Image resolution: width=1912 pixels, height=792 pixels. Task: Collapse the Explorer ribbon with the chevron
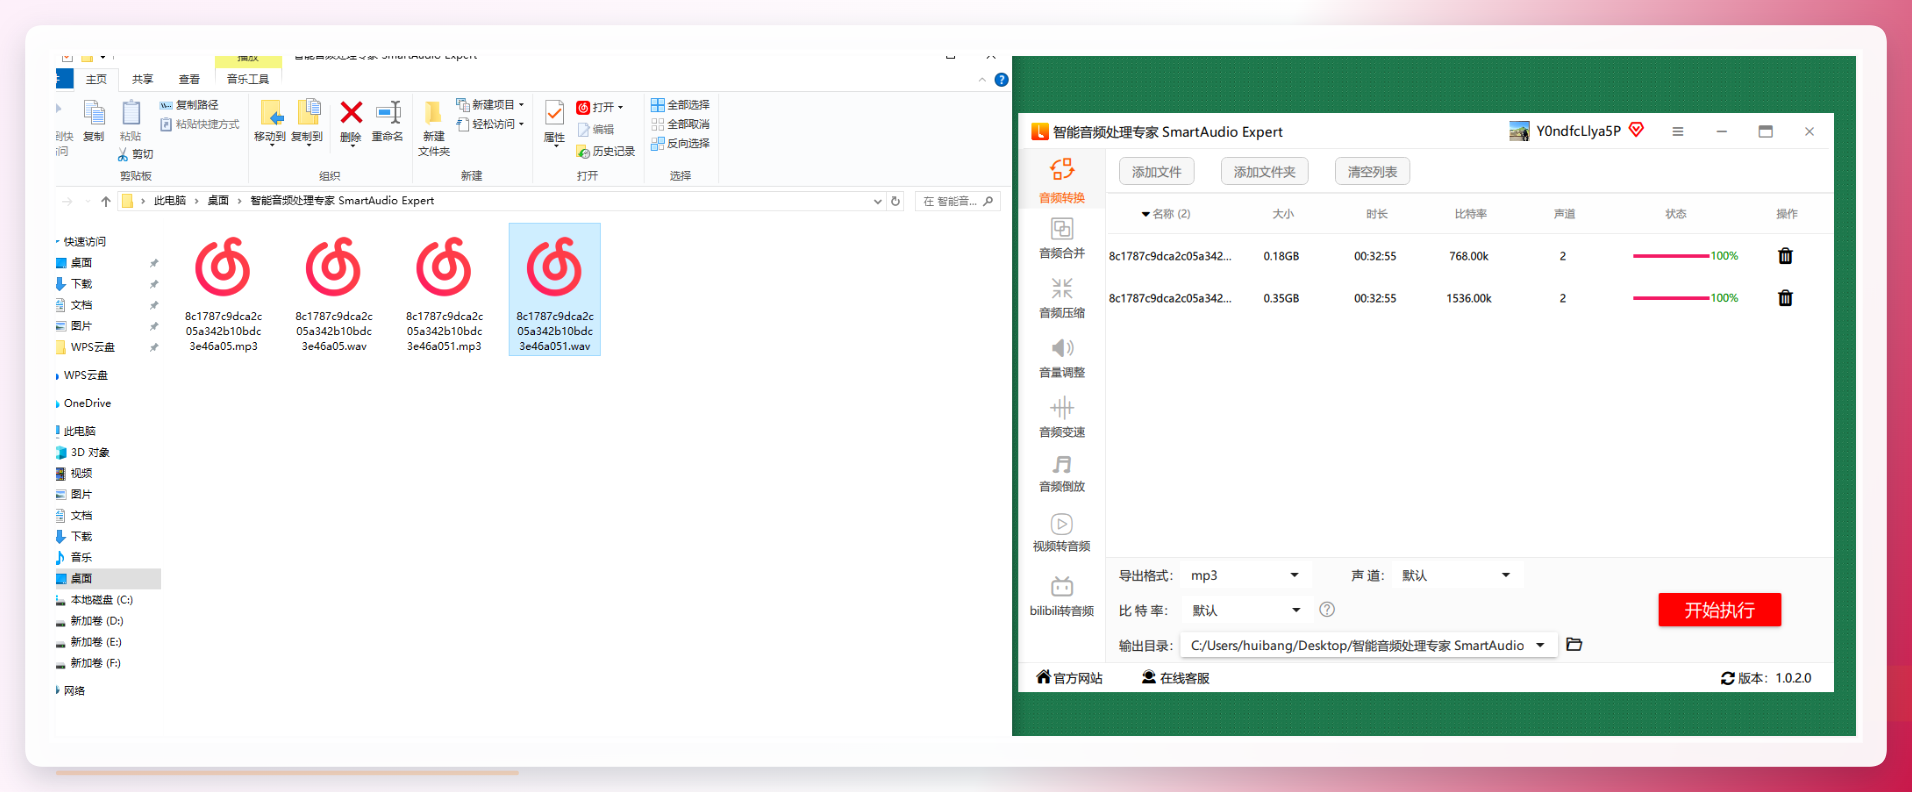pyautogui.click(x=982, y=80)
